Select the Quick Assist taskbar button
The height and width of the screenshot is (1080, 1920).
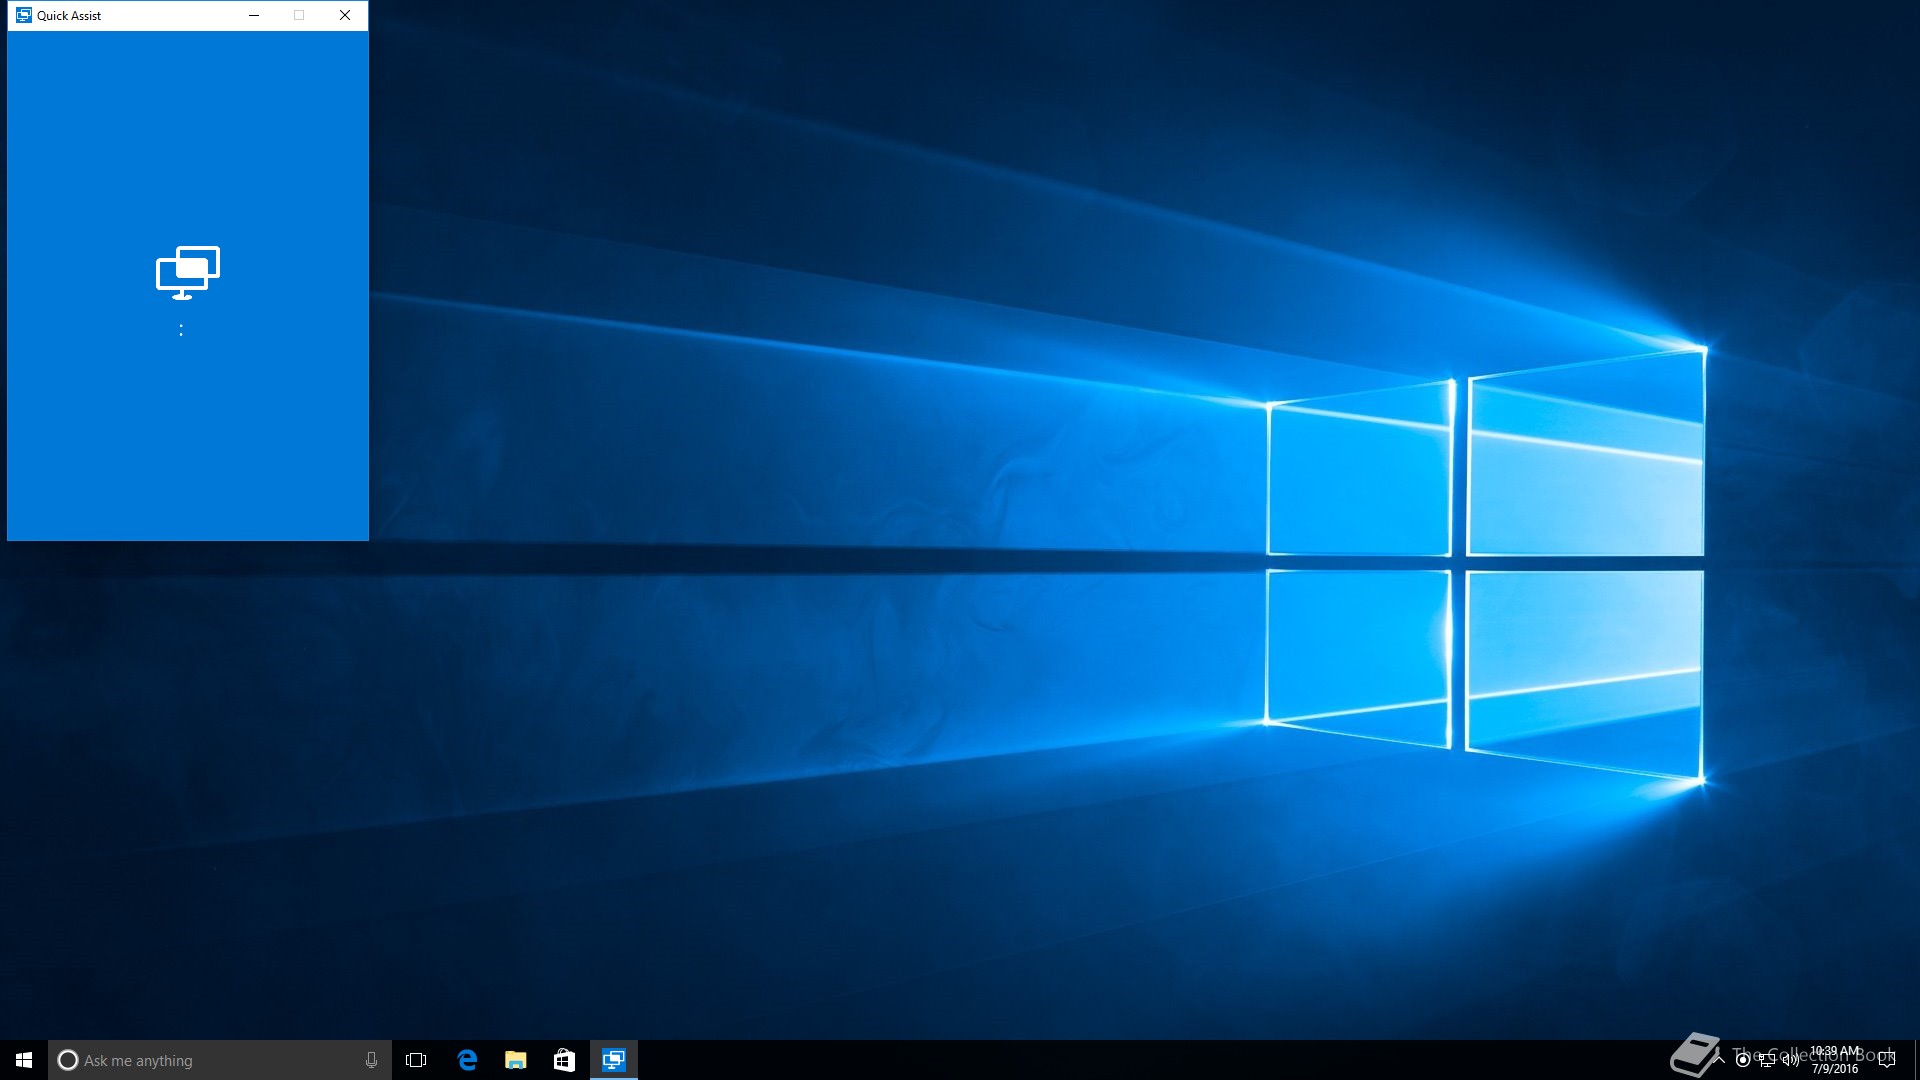coord(613,1060)
